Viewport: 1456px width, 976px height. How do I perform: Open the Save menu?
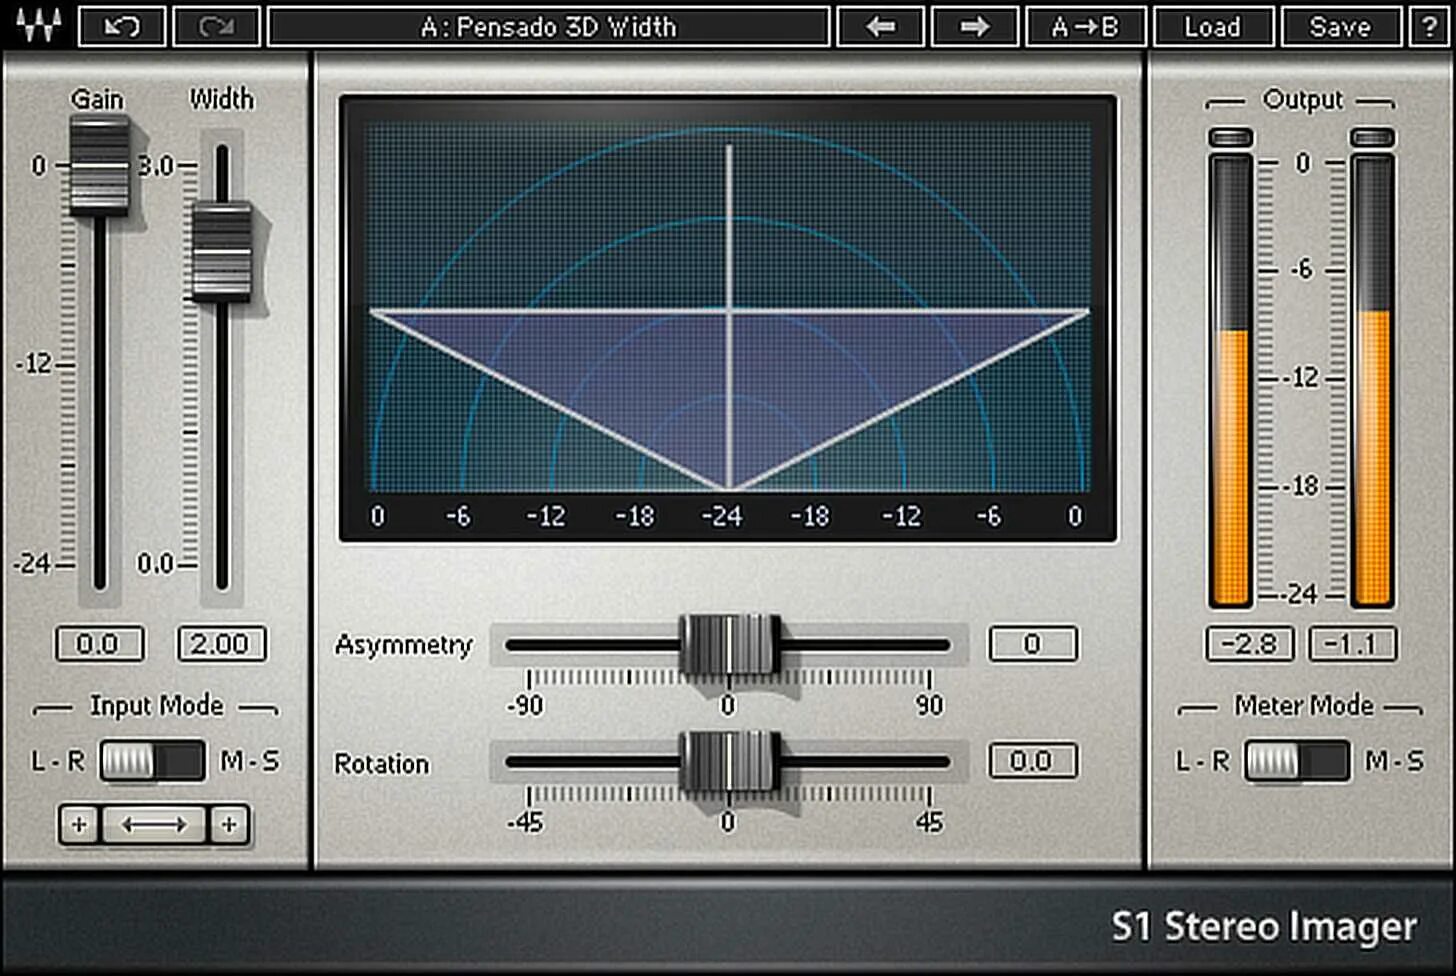point(1340,26)
